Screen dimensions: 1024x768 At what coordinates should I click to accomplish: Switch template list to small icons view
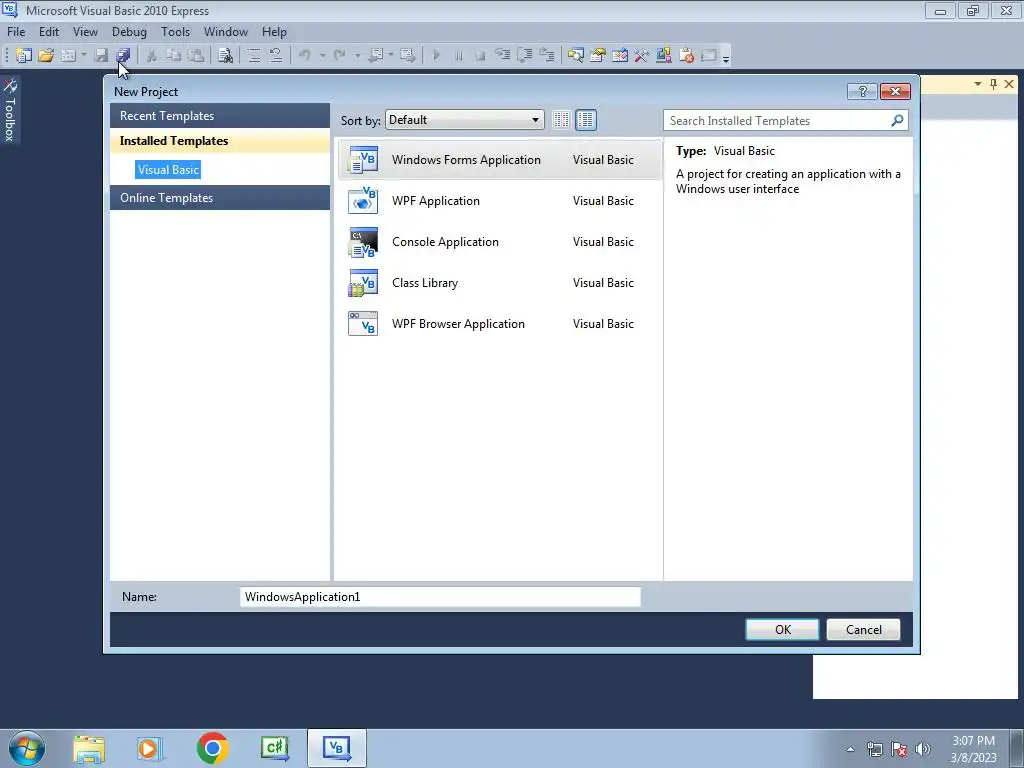coord(561,120)
